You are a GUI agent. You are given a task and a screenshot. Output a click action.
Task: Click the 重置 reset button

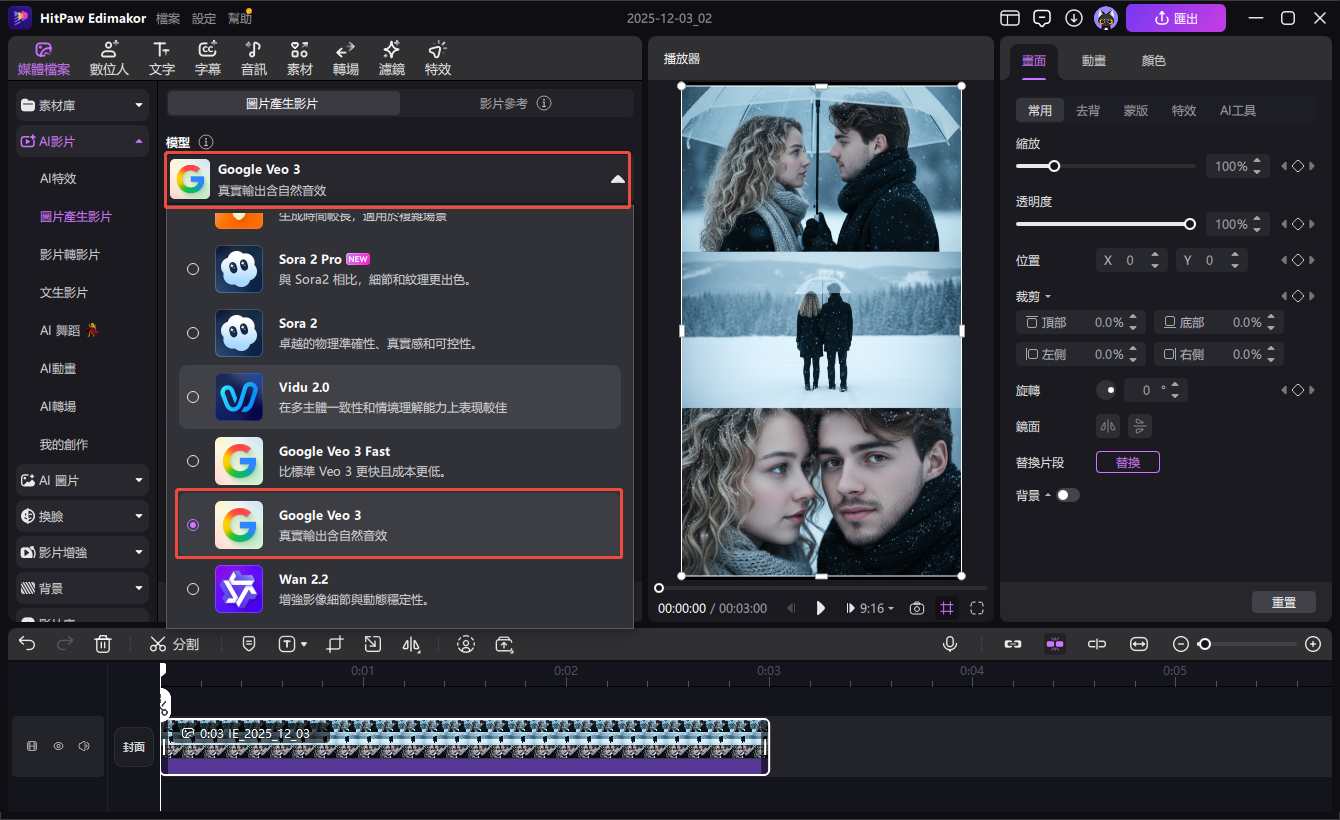point(1284,601)
